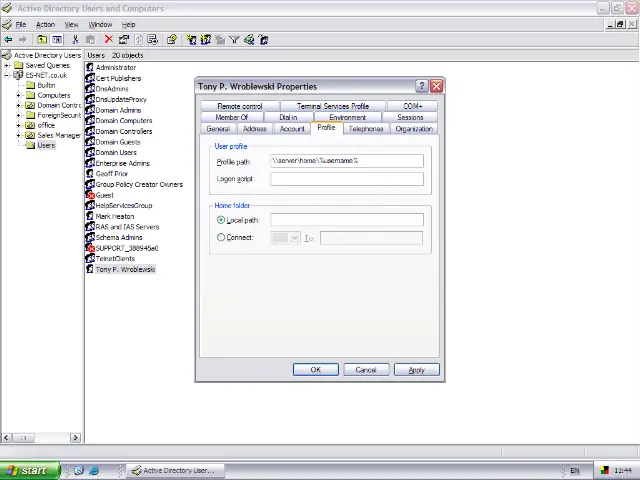640x480 pixels.
Task: Expand the office tree node
Action: 18,125
